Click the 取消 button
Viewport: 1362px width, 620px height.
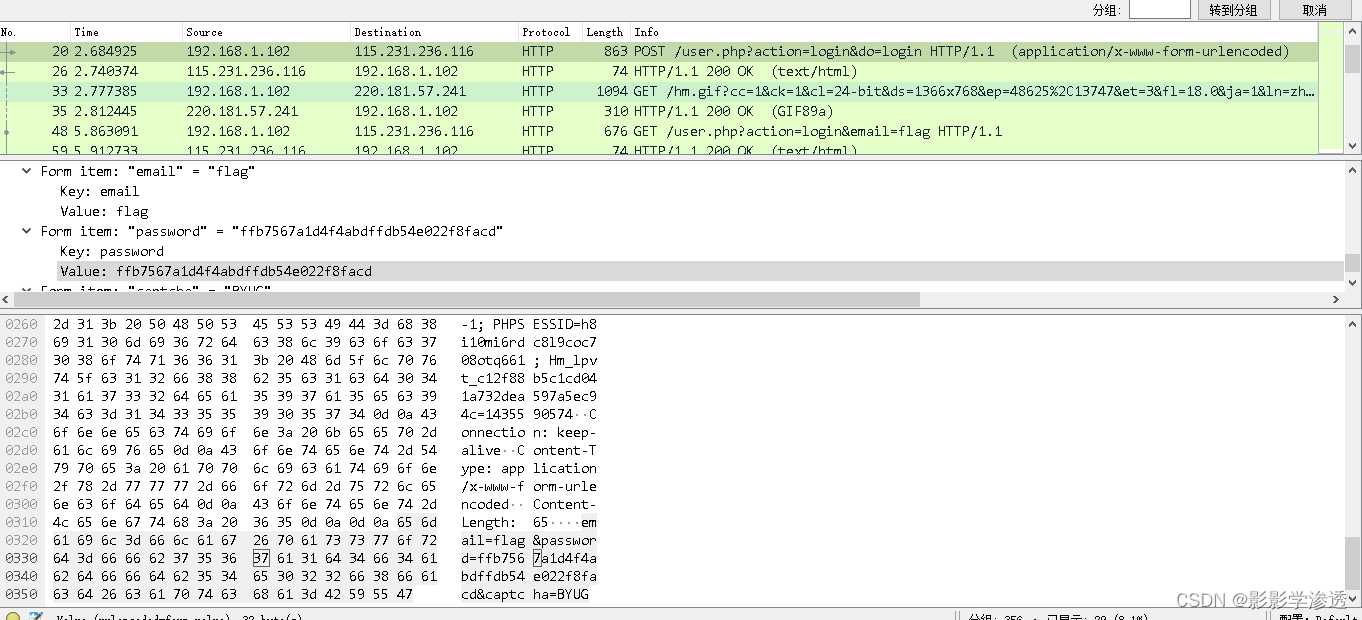(x=1315, y=10)
